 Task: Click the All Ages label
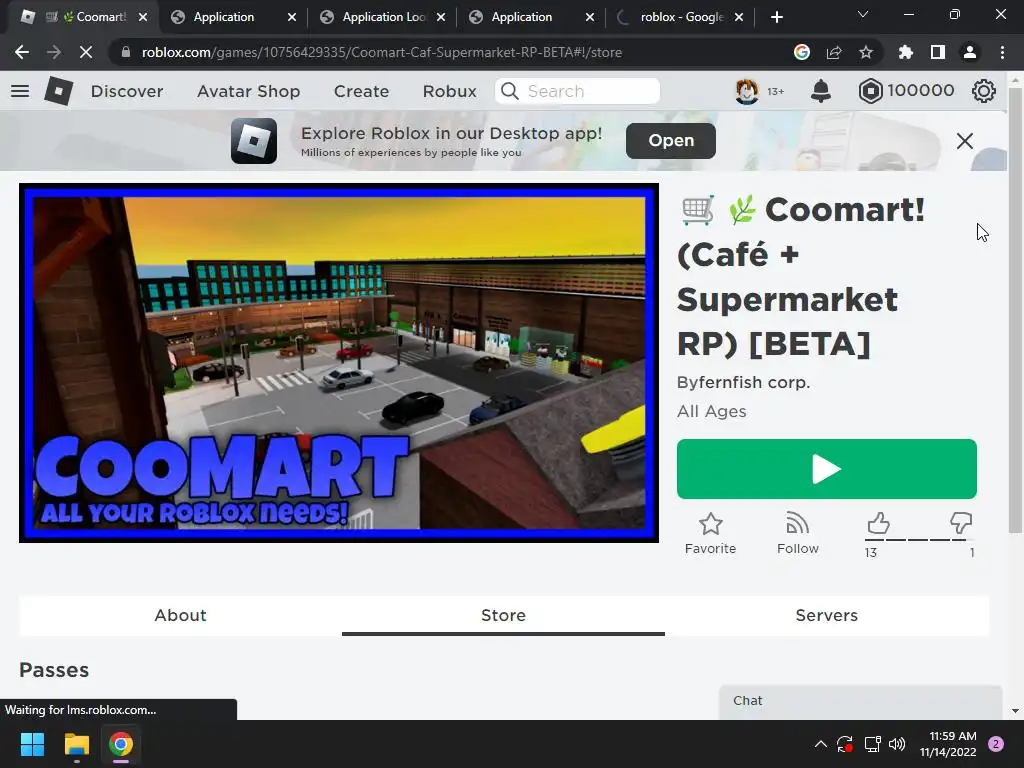click(x=712, y=411)
